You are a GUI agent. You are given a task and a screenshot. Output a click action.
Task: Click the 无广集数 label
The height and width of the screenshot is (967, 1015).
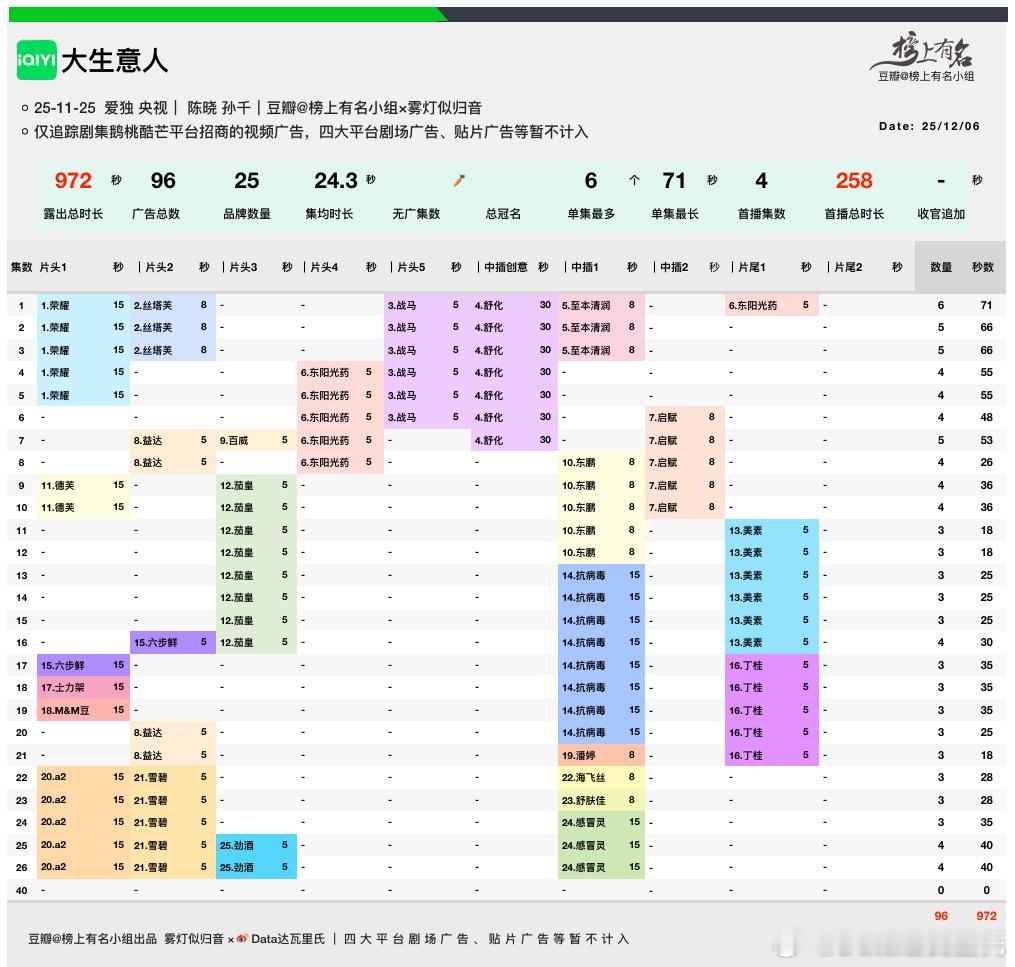(x=416, y=214)
